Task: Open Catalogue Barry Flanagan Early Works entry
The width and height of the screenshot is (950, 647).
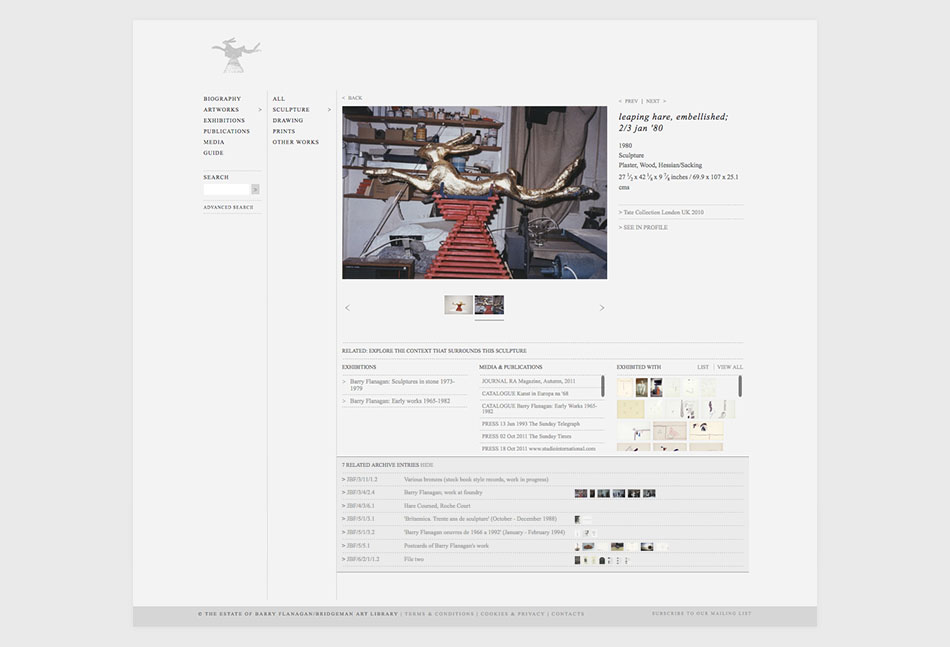Action: [539, 408]
